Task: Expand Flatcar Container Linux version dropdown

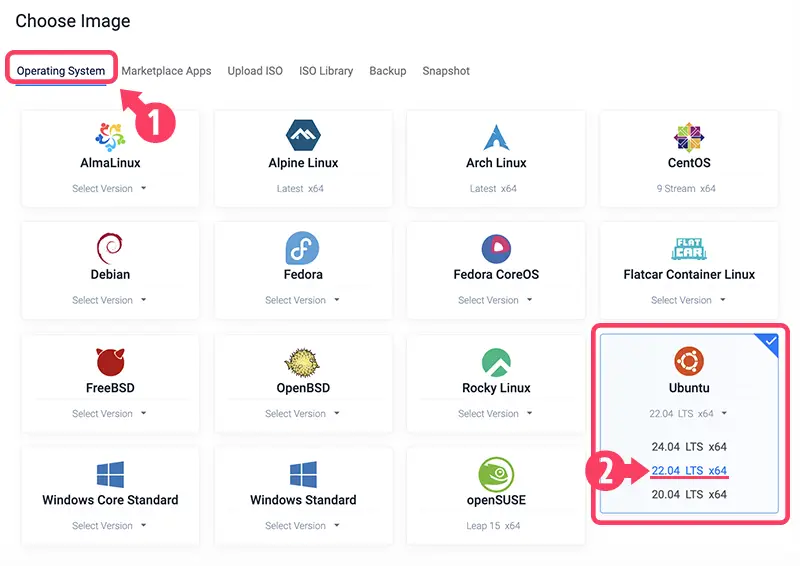Action: pos(688,300)
